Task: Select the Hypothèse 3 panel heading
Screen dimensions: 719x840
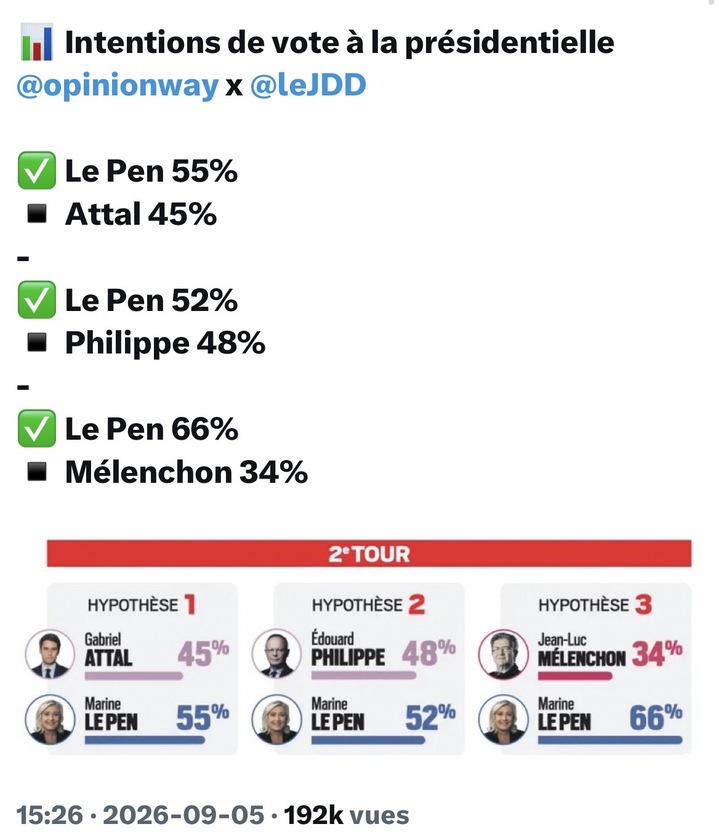Action: [595, 605]
